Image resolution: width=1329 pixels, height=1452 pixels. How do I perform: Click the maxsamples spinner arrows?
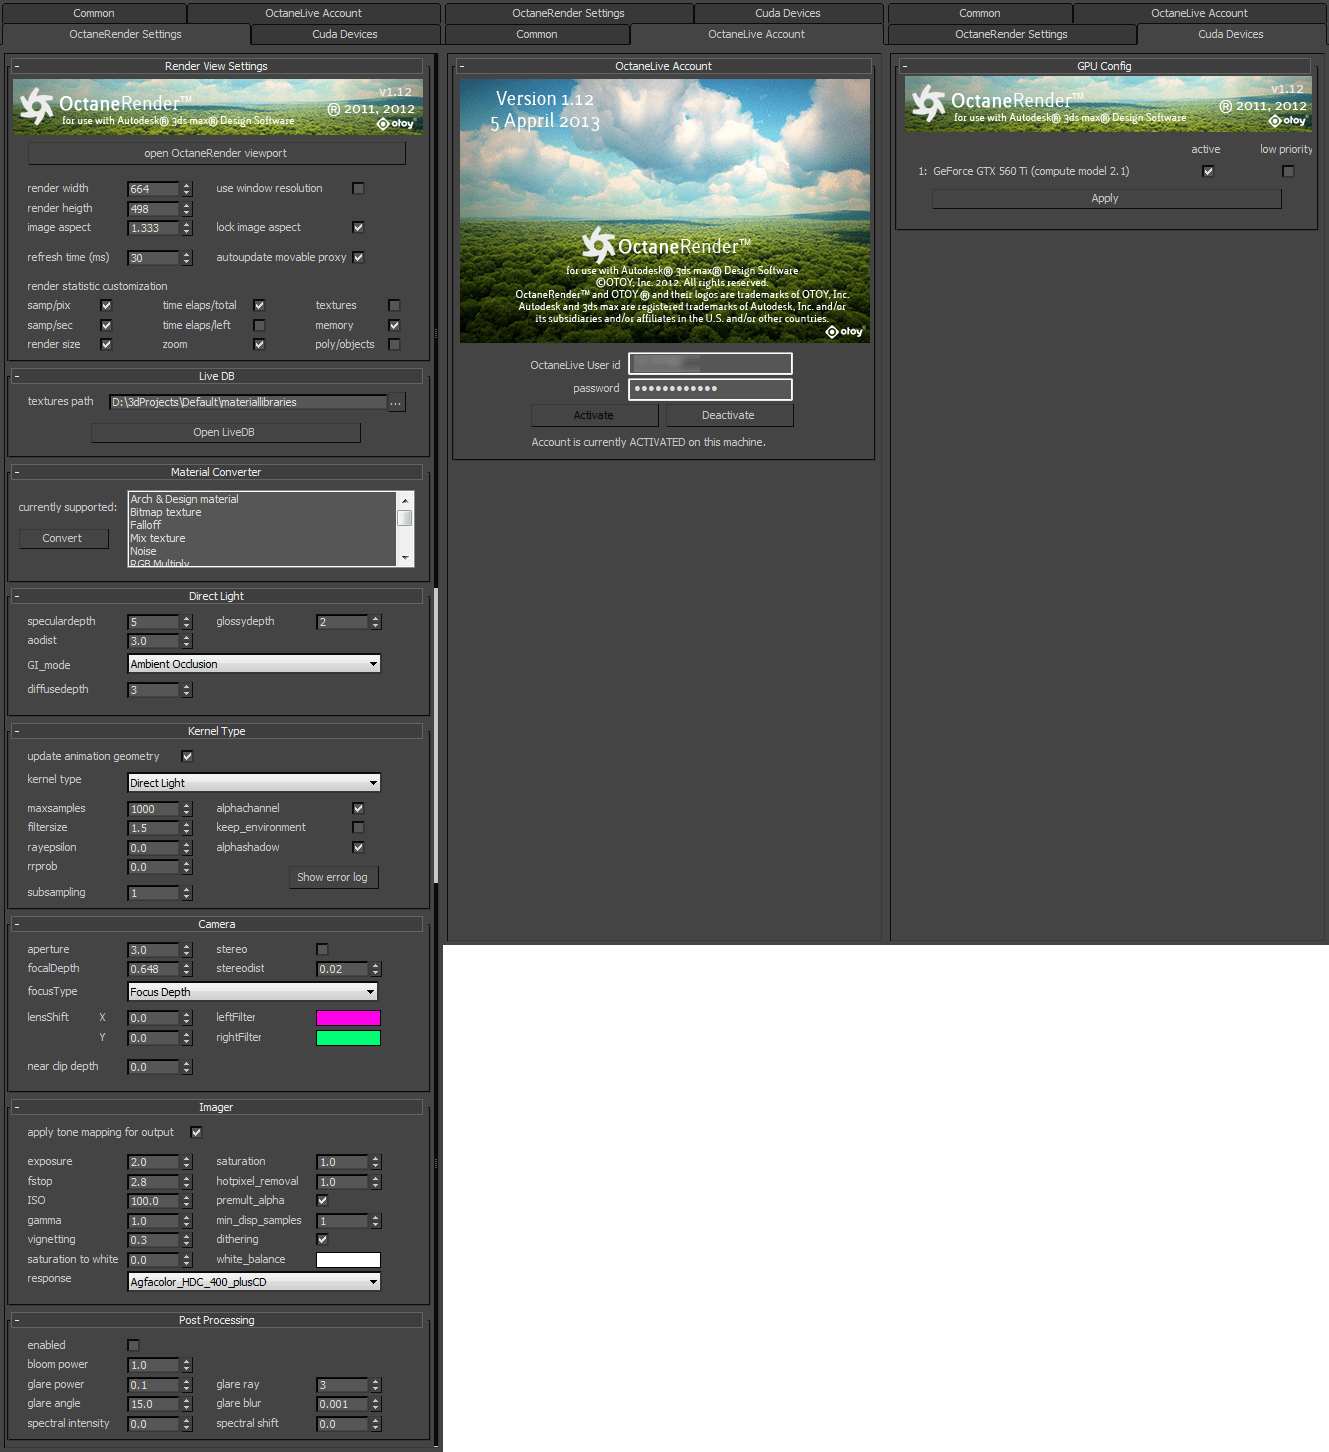coord(186,809)
